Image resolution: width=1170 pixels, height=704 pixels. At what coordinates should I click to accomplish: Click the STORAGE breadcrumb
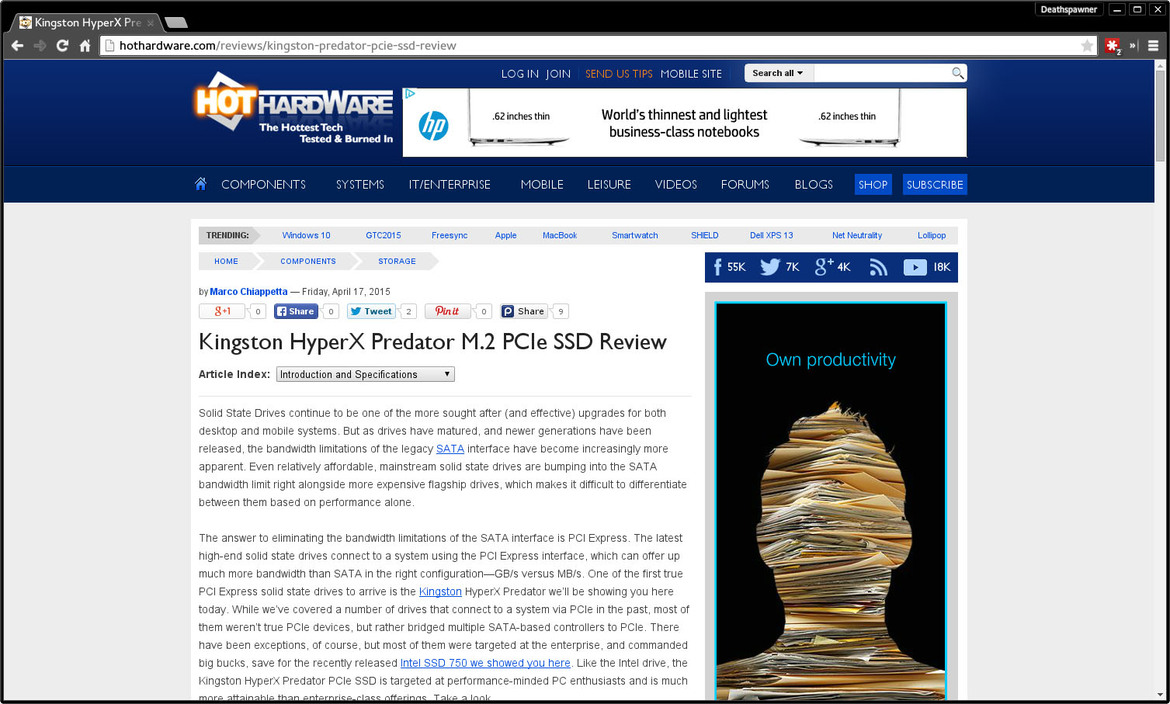click(x=397, y=261)
